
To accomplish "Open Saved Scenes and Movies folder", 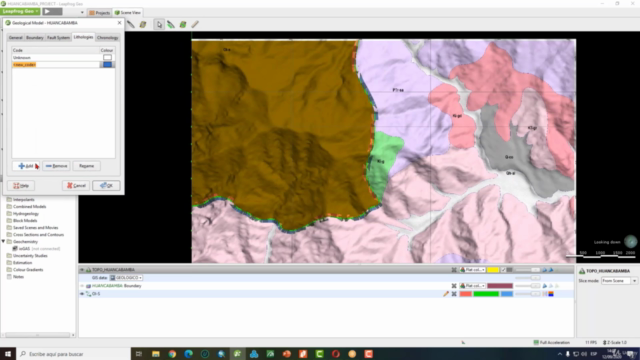I will [x=36, y=228].
